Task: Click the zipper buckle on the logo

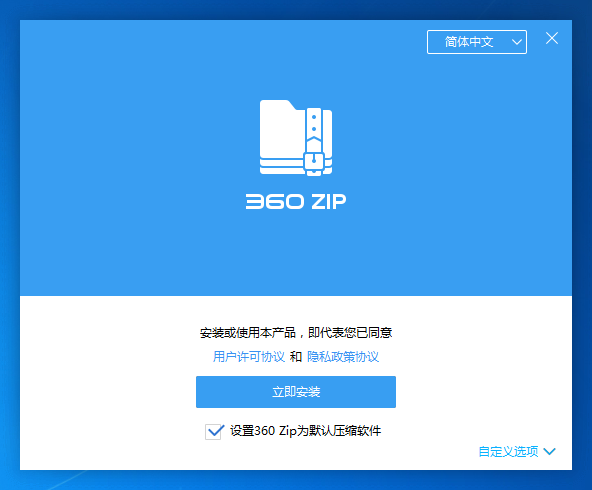Action: click(314, 162)
